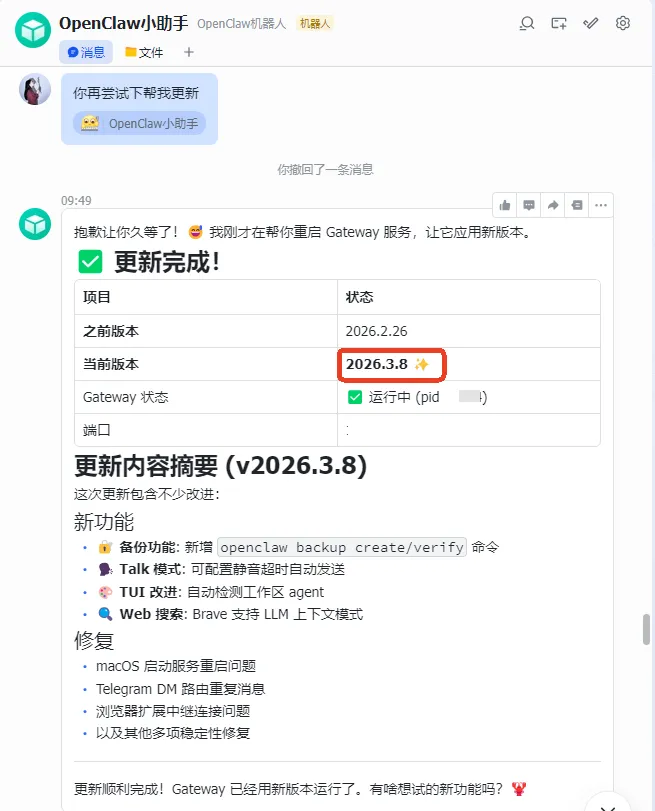Click the 之前版本 table cell

tap(206, 331)
